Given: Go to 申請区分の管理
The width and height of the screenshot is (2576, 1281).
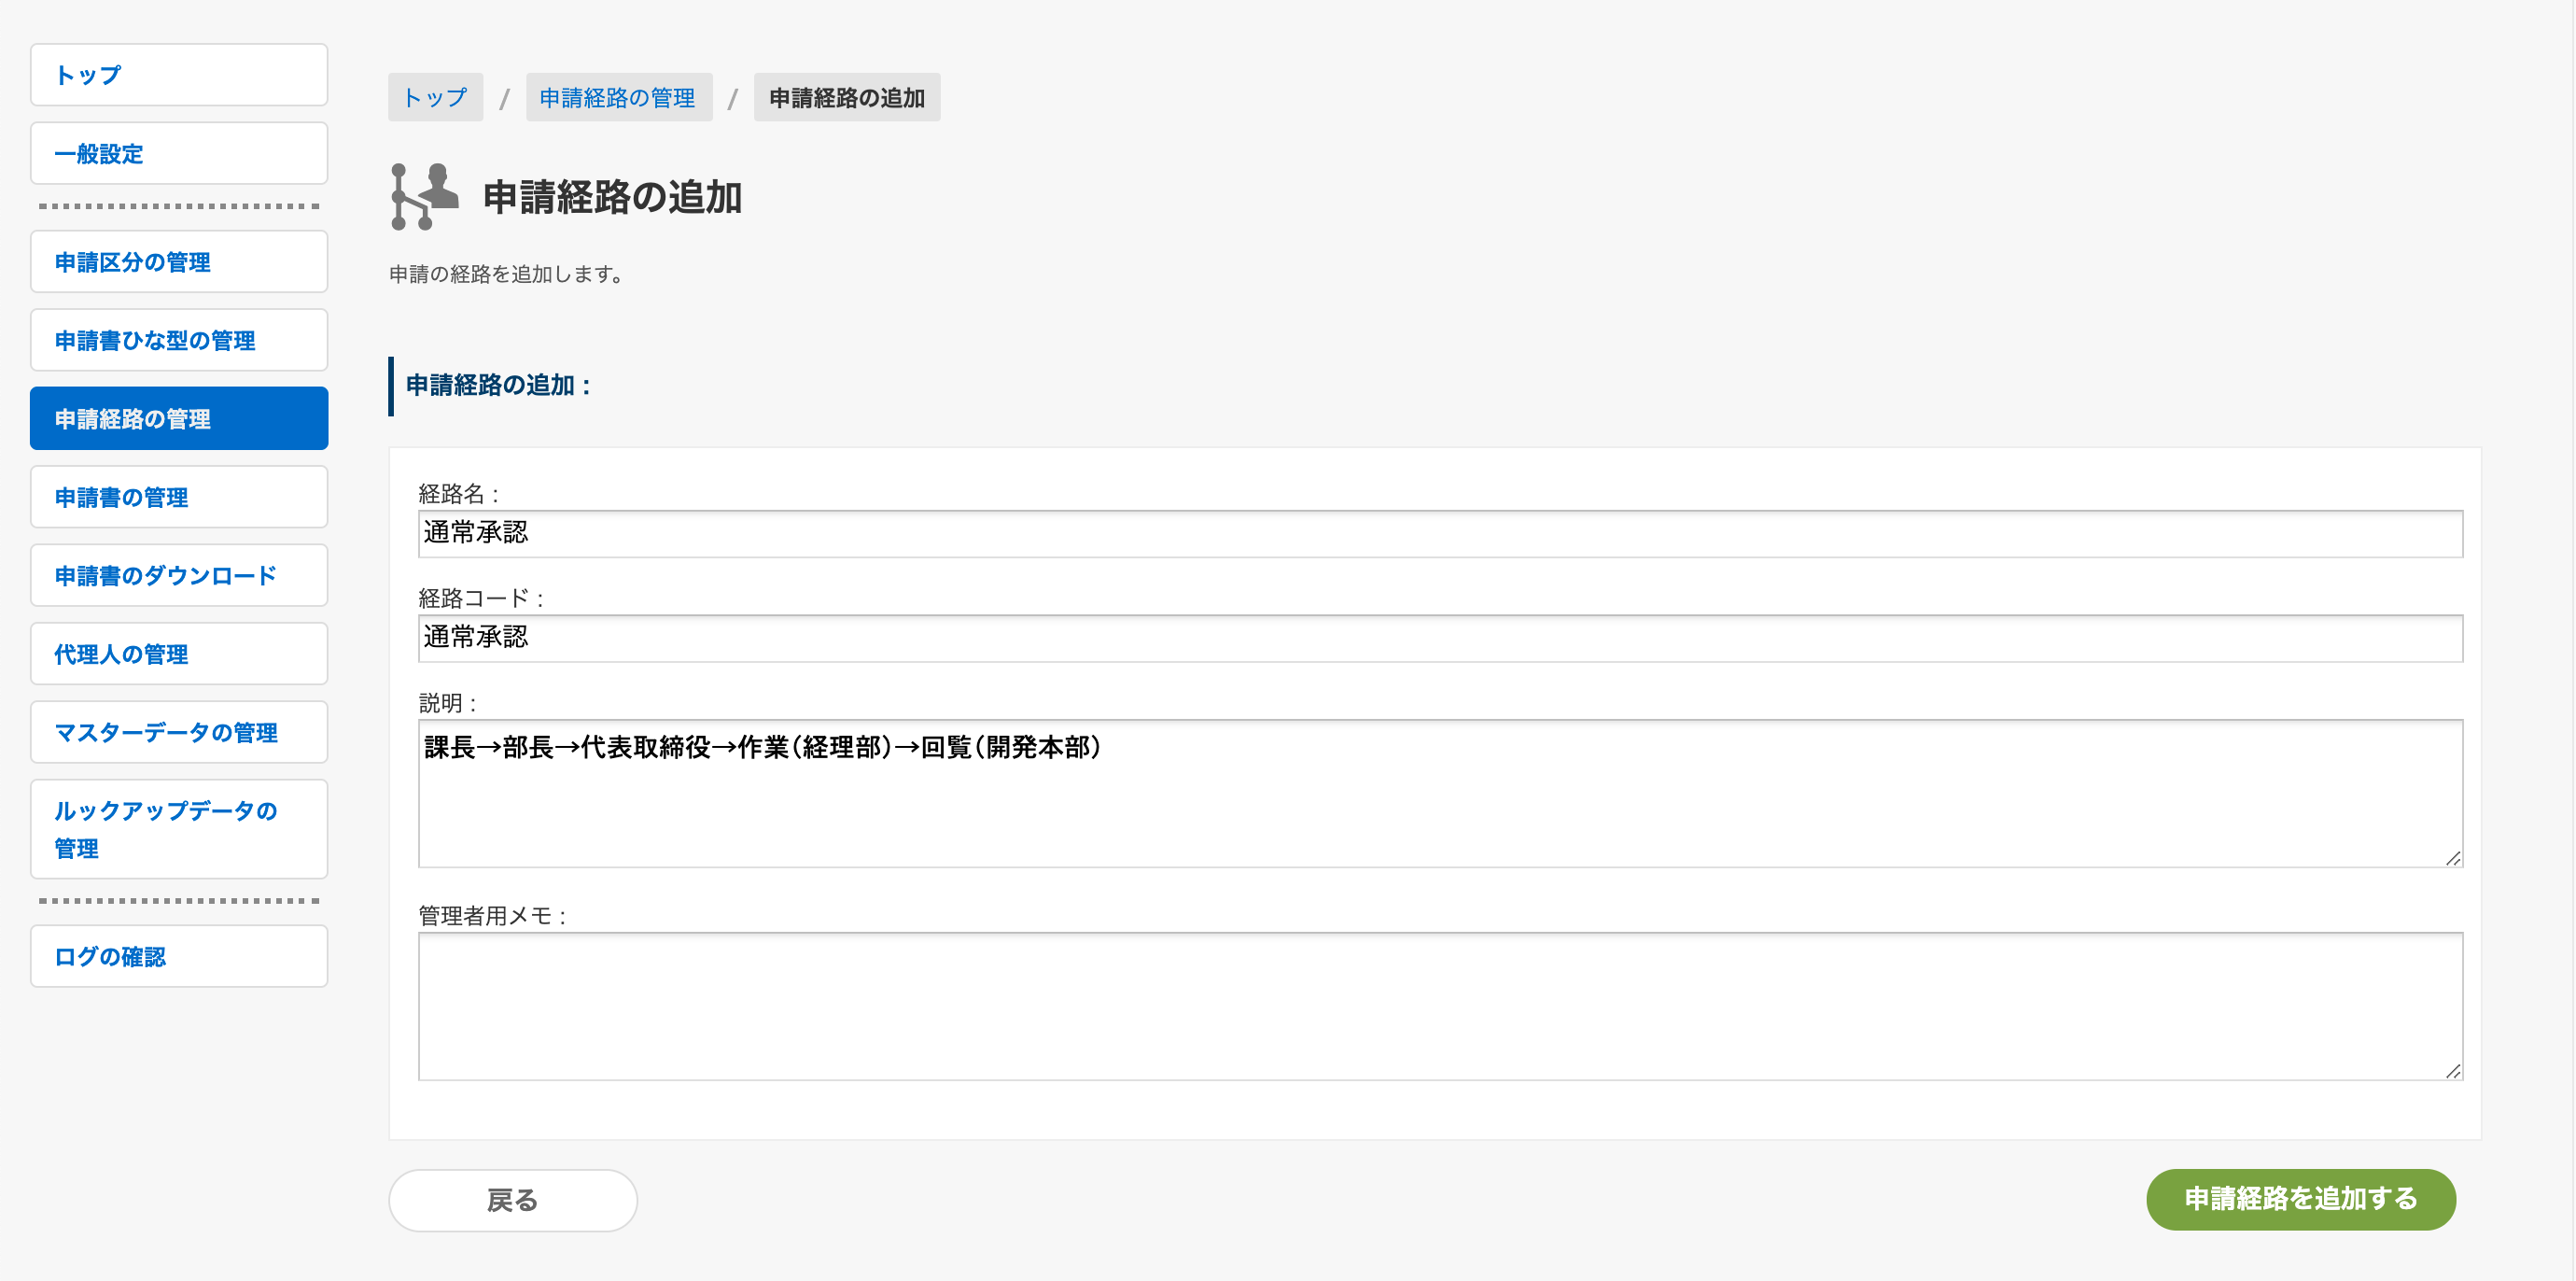Looking at the screenshot, I should pos(179,262).
